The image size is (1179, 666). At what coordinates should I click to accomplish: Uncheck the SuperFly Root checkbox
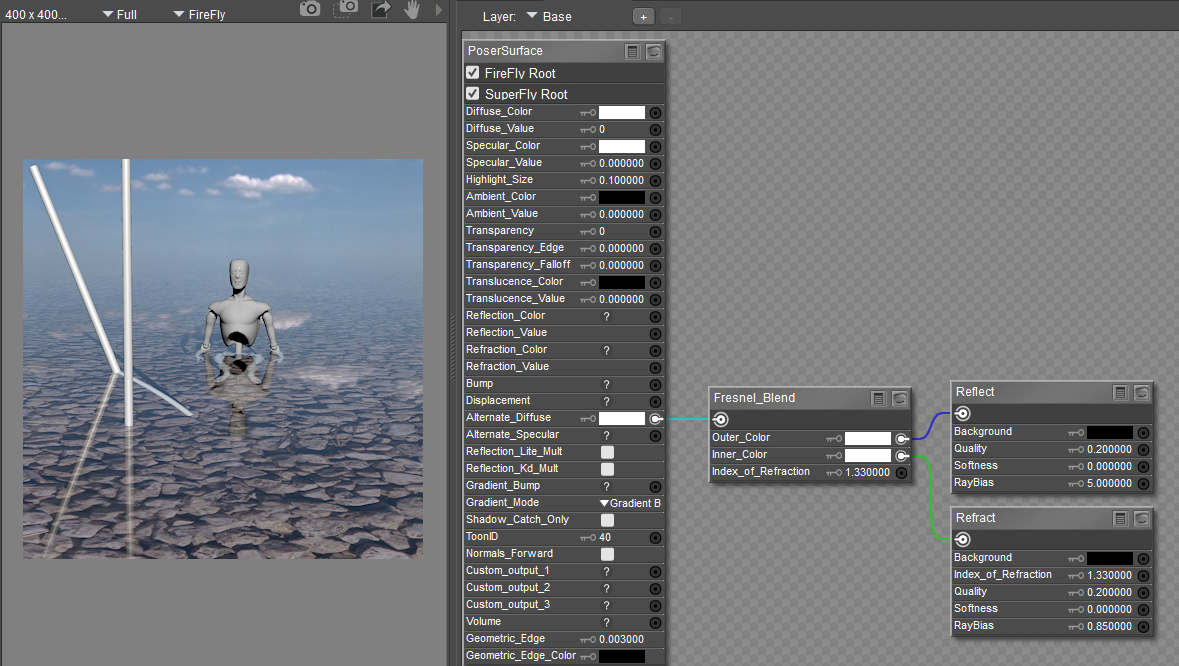(473, 94)
